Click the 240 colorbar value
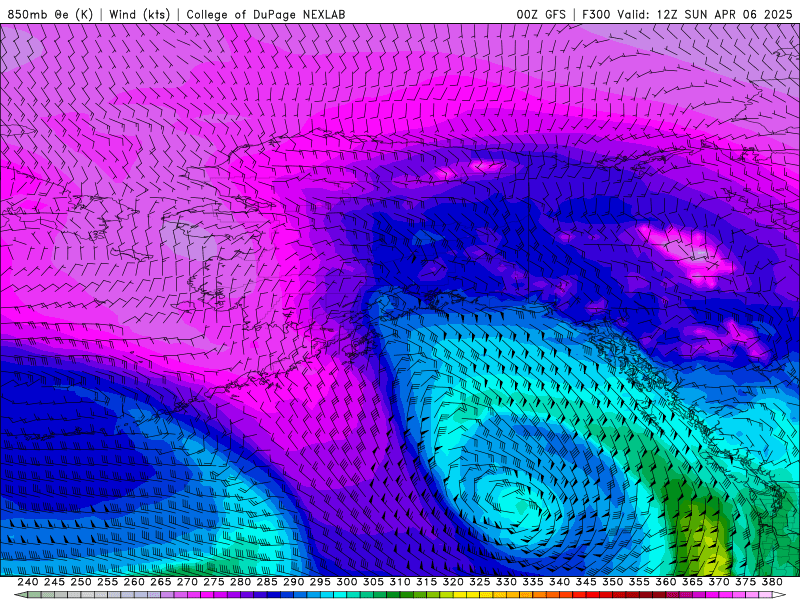800x600 pixels. coord(28,582)
